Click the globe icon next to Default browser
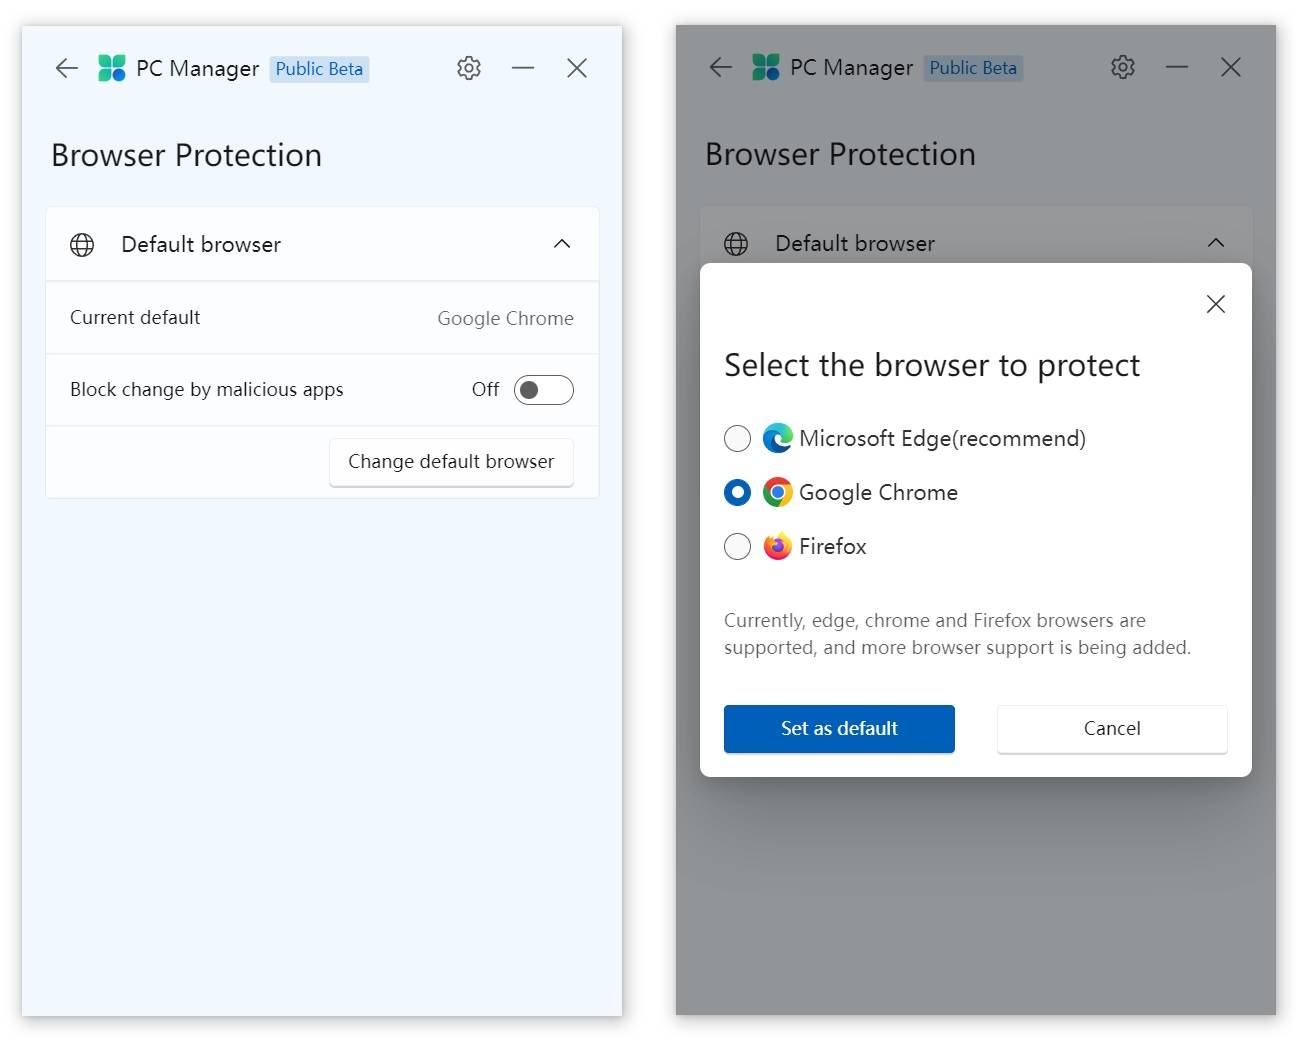The width and height of the screenshot is (1310, 1044). pyautogui.click(x=81, y=244)
